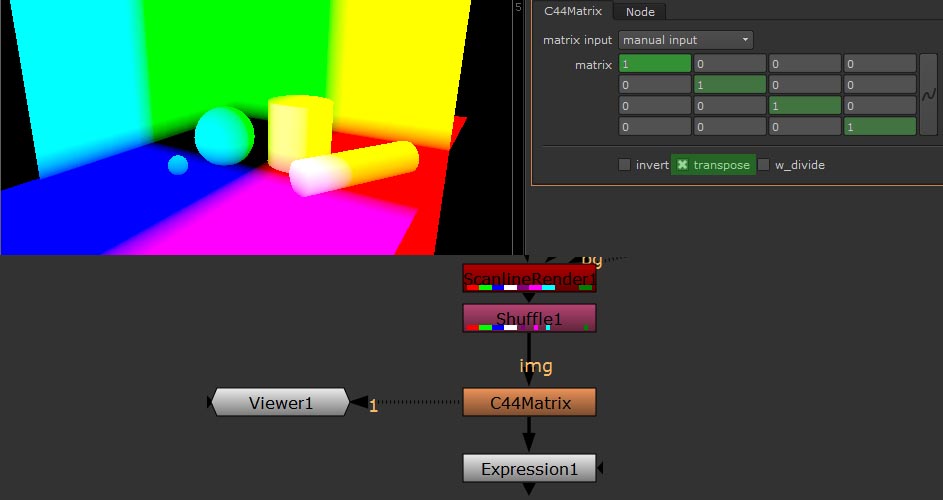Select the Viewer1 node
This screenshot has height=500, width=943.
click(281, 403)
